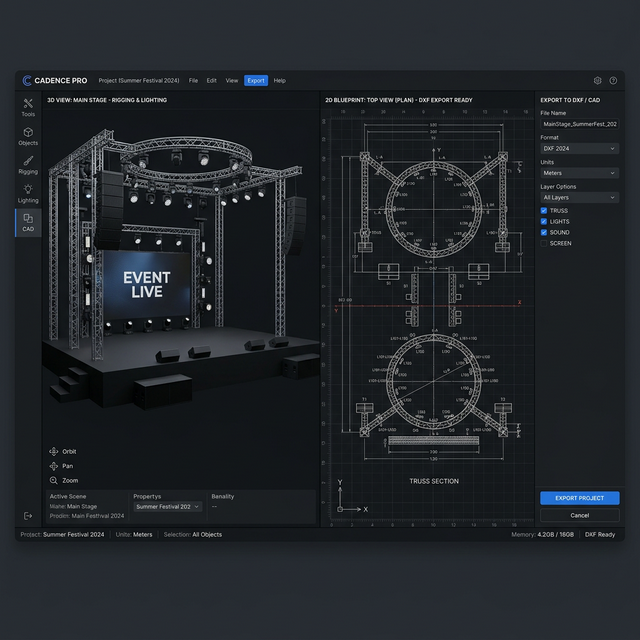Click the File Name input field

(x=579, y=124)
